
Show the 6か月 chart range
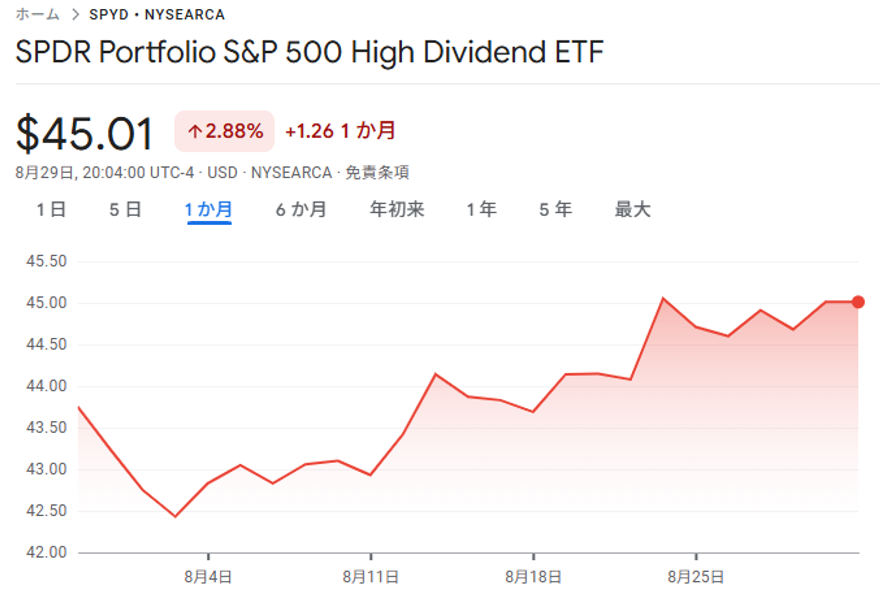(x=301, y=210)
